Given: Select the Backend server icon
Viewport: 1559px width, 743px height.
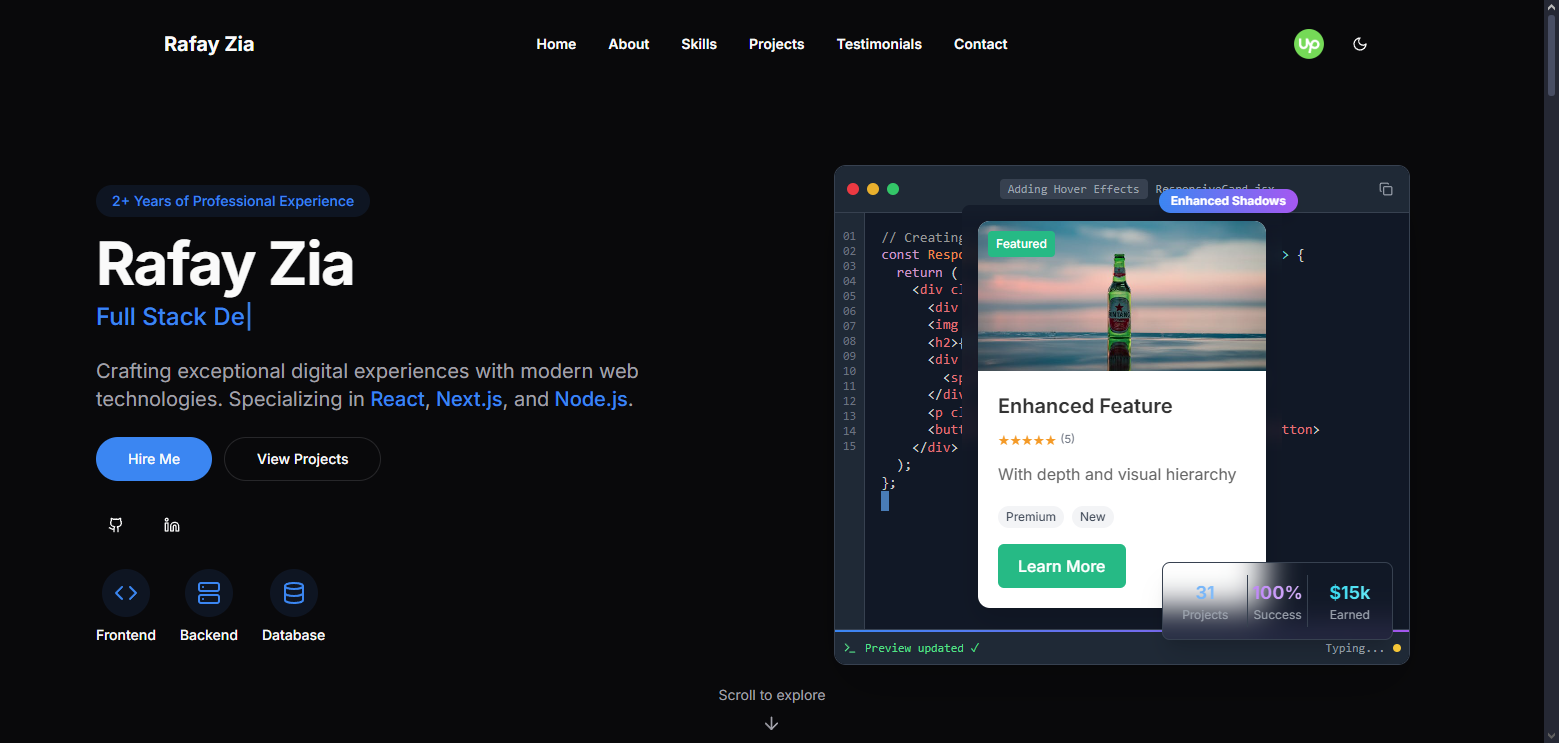Looking at the screenshot, I should click(208, 592).
